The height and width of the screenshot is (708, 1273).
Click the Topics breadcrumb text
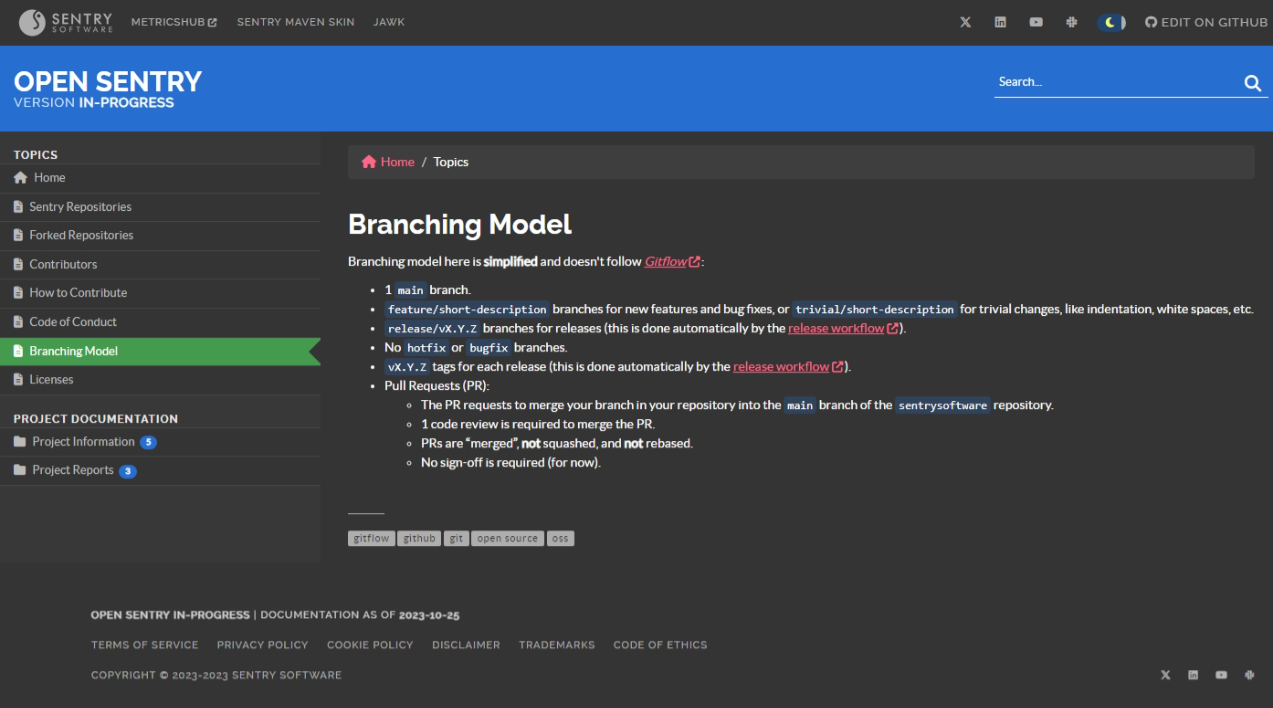[451, 162]
